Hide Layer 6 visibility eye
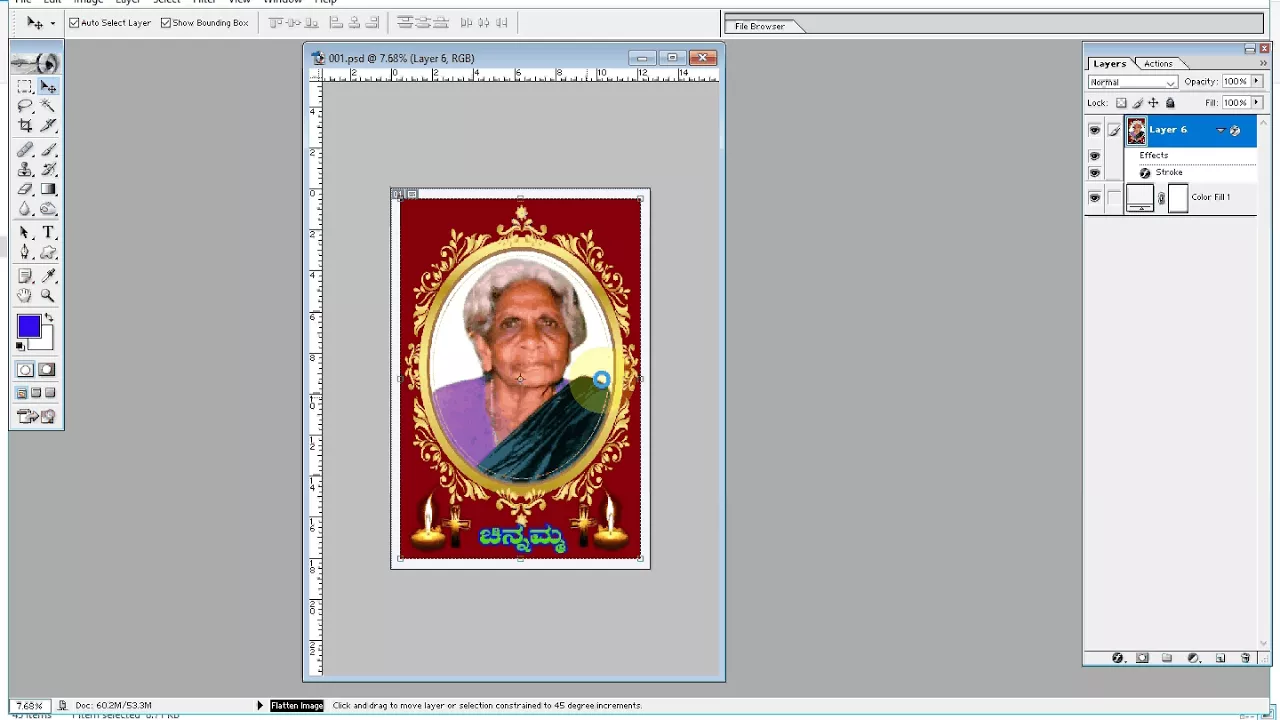 click(x=1095, y=130)
